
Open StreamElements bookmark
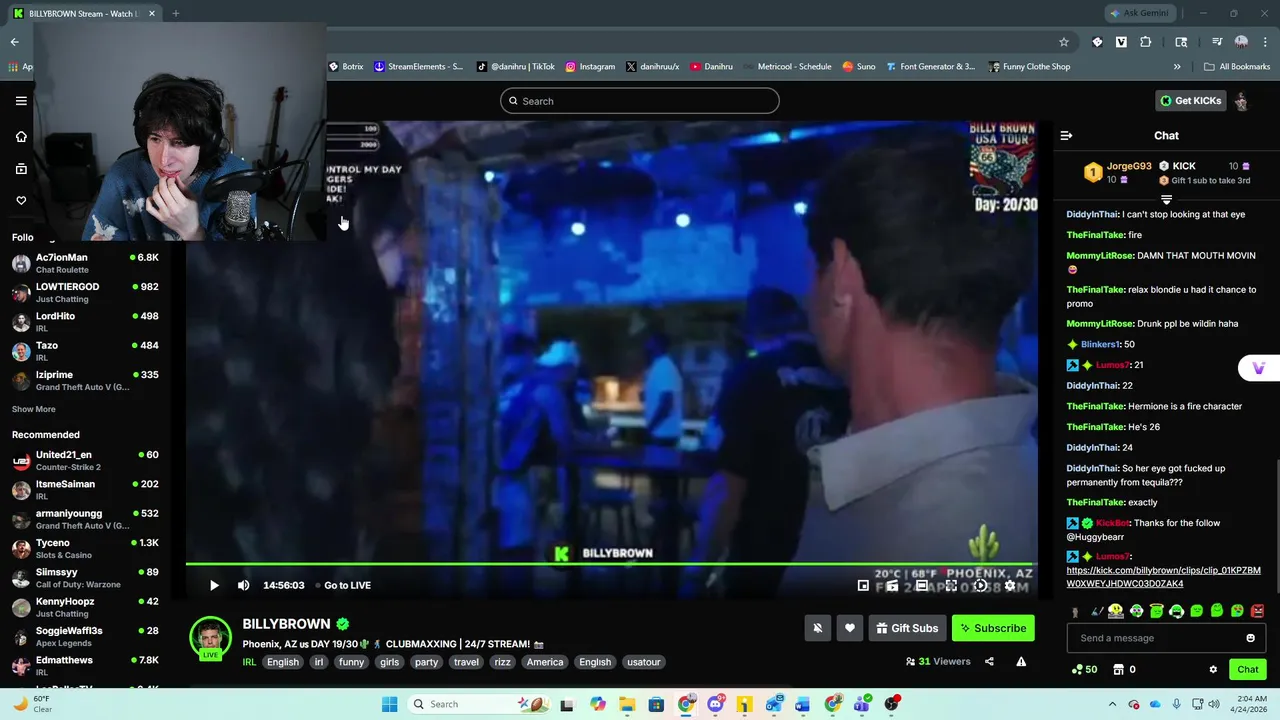point(418,67)
